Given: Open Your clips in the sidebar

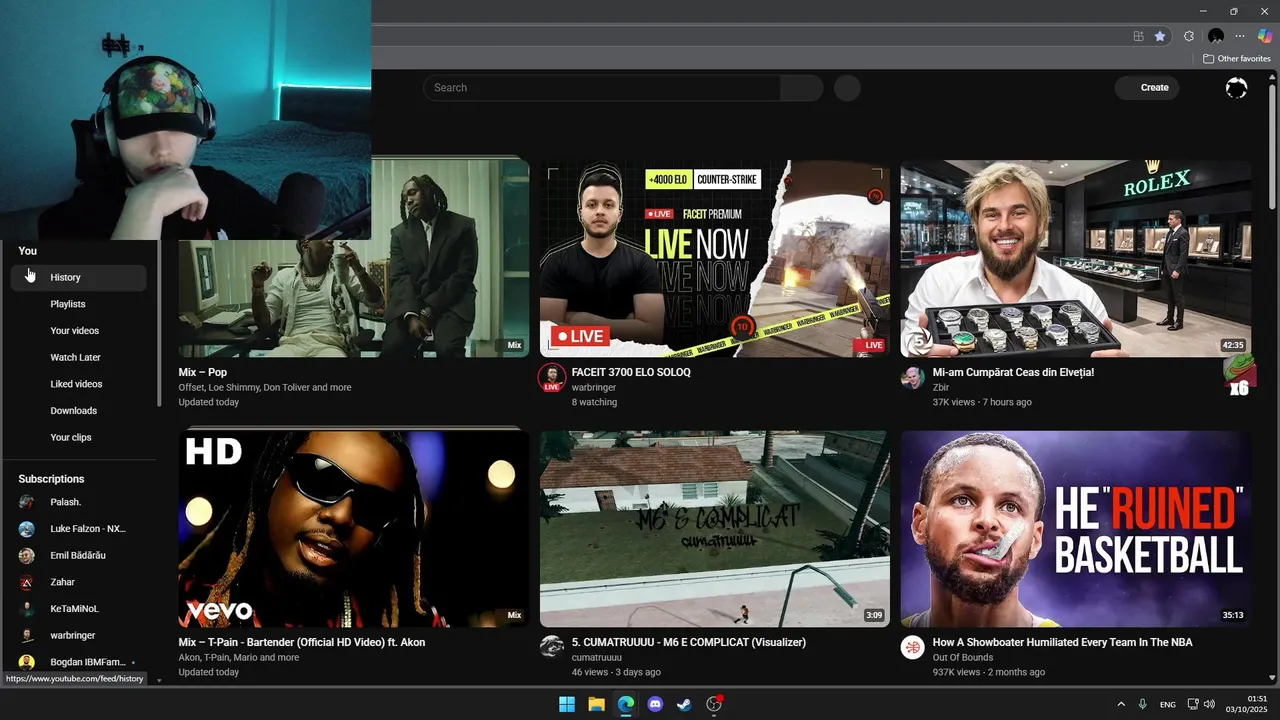Looking at the screenshot, I should 79,437.
